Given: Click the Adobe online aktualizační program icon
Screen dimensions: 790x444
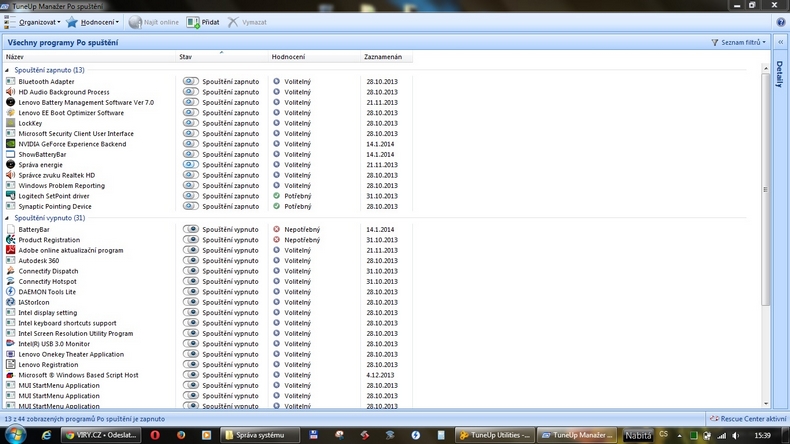Looking at the screenshot, I should pos(10,250).
